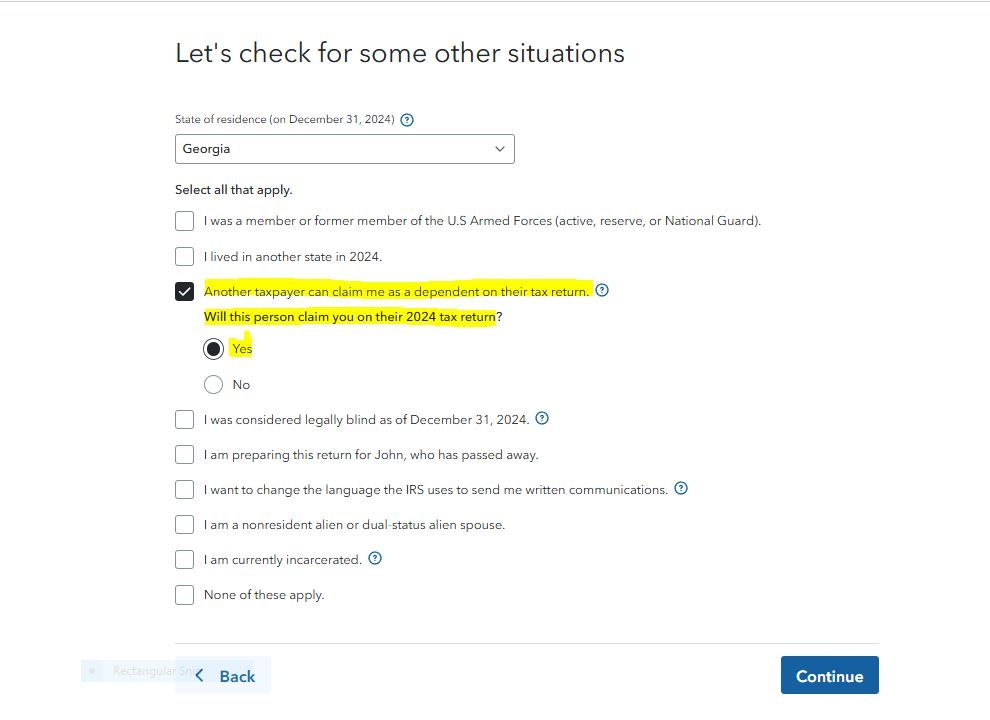This screenshot has width=990, height=720.
Task: Open help for State of residence
Action: click(407, 120)
